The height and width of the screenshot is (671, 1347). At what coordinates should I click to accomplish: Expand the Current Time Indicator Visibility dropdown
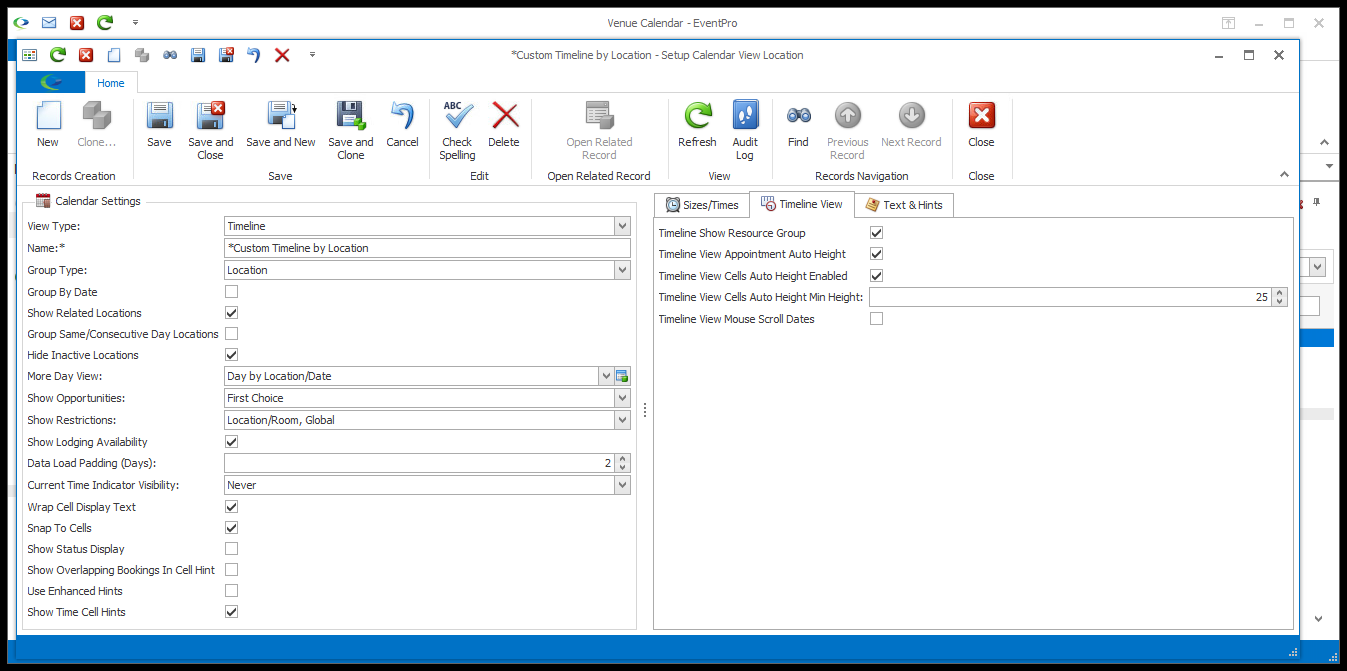pos(622,485)
